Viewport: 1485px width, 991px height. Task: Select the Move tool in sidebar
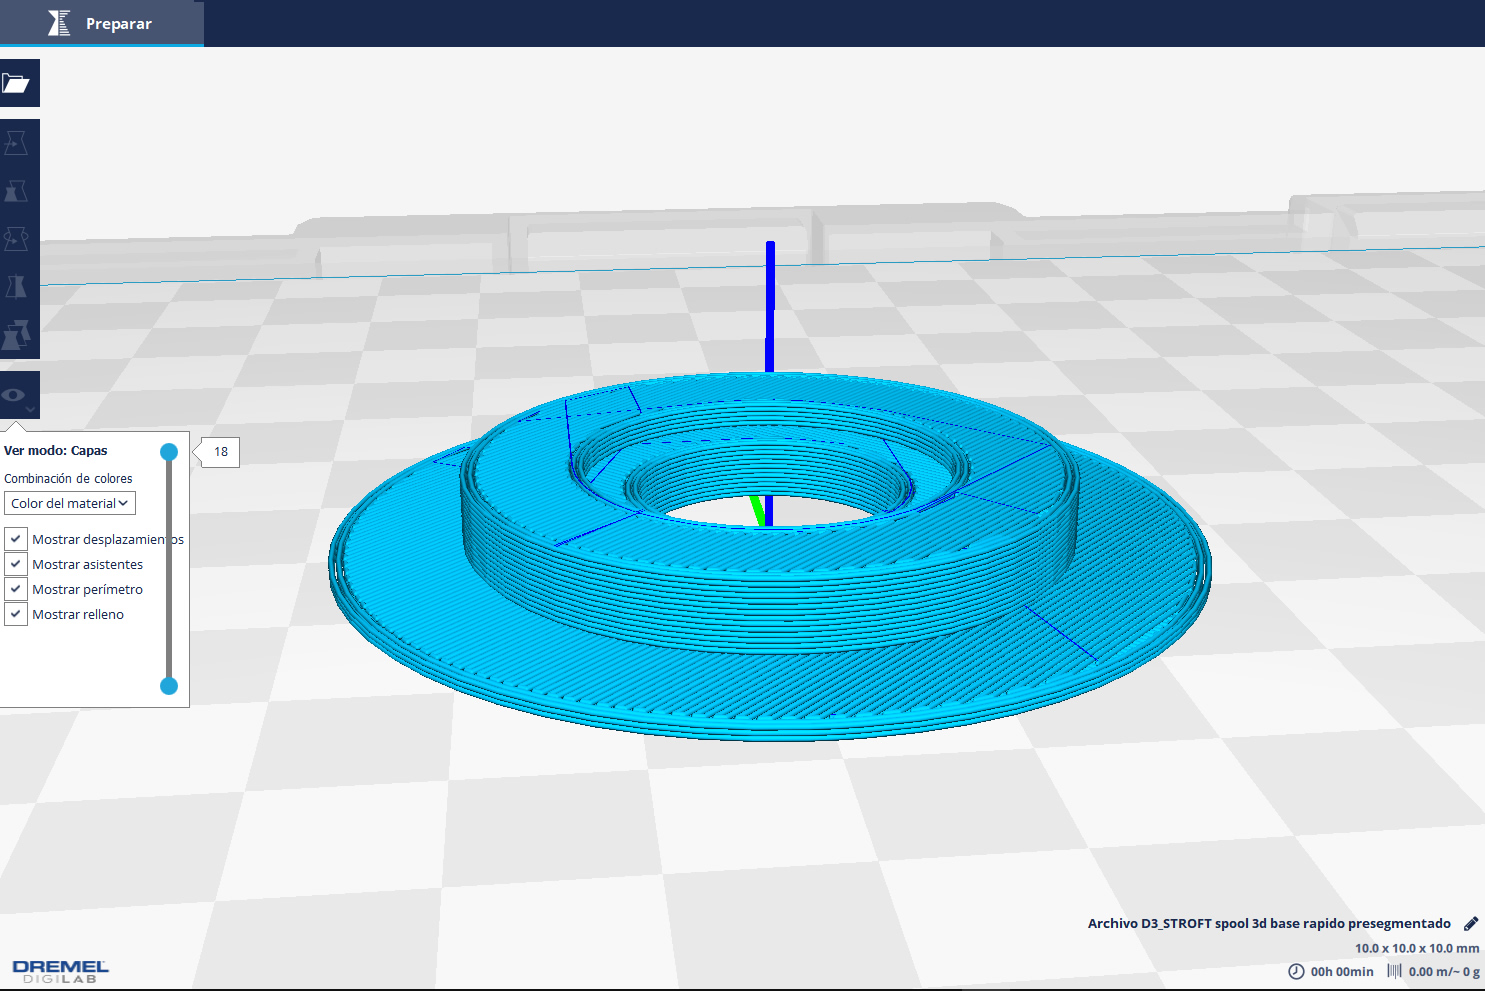click(x=17, y=143)
